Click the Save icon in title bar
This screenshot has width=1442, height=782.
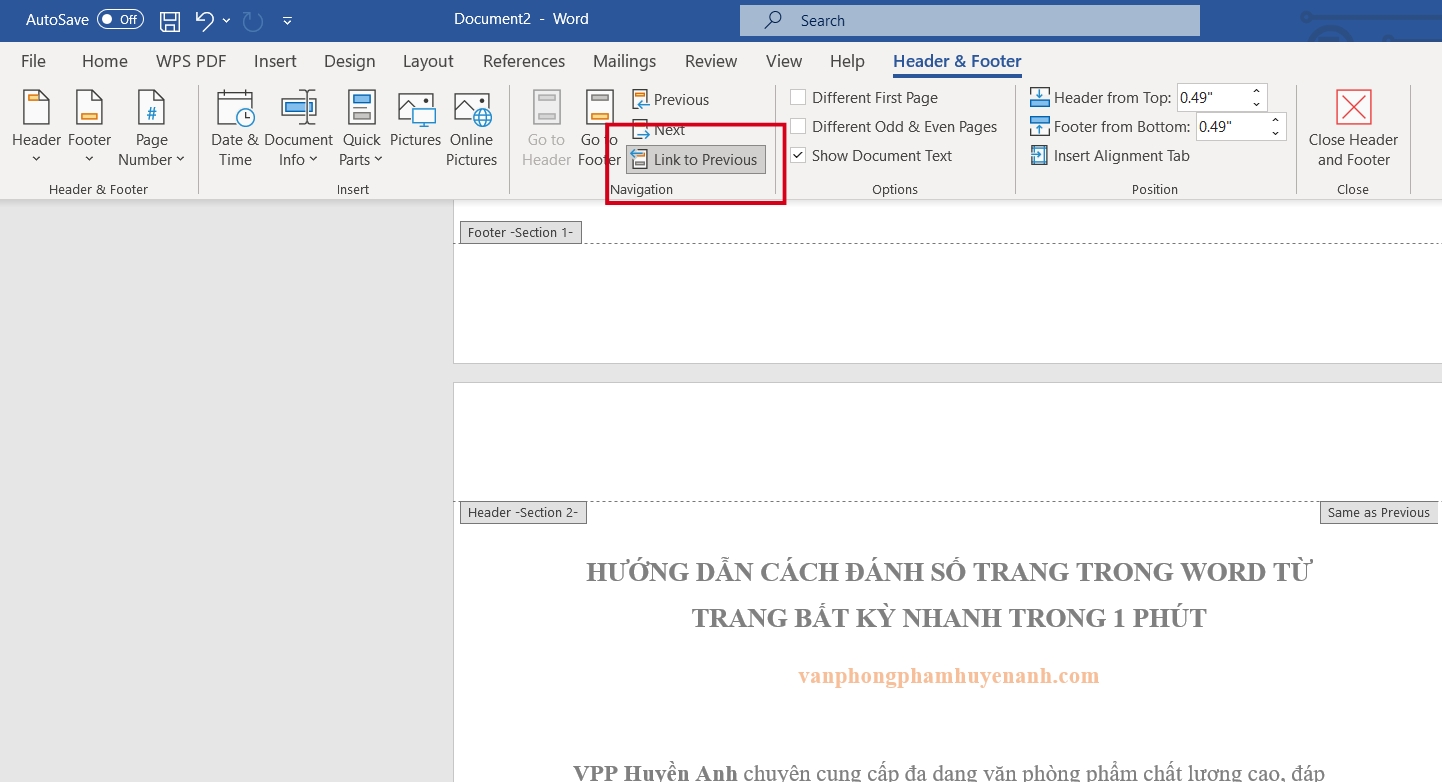click(170, 20)
